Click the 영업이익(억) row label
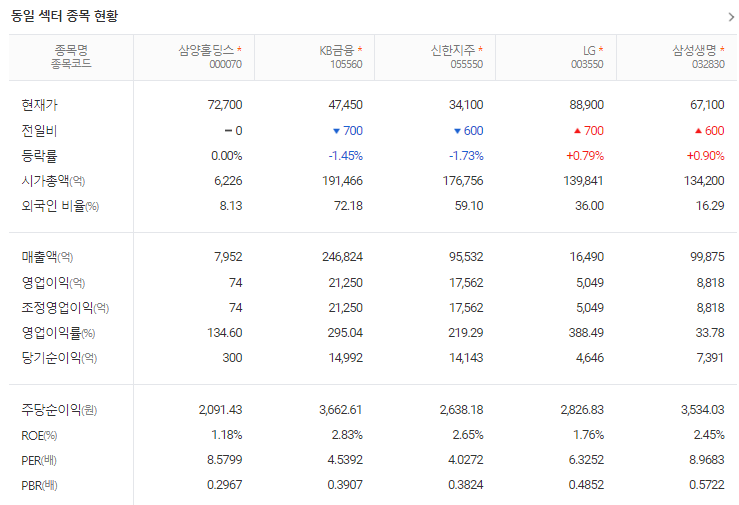Screen dimensions: 739x505 point(53,283)
